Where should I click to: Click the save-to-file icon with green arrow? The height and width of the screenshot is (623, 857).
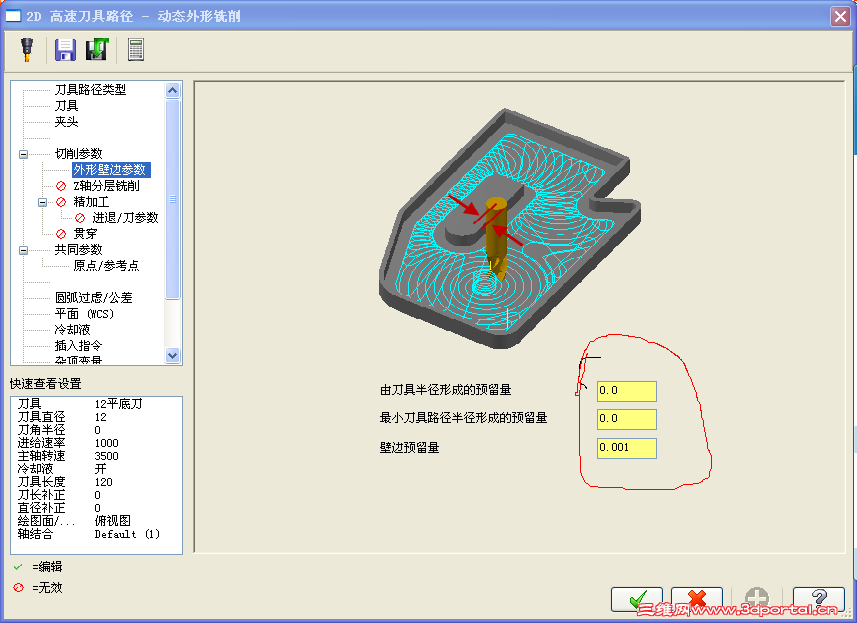tap(96, 48)
